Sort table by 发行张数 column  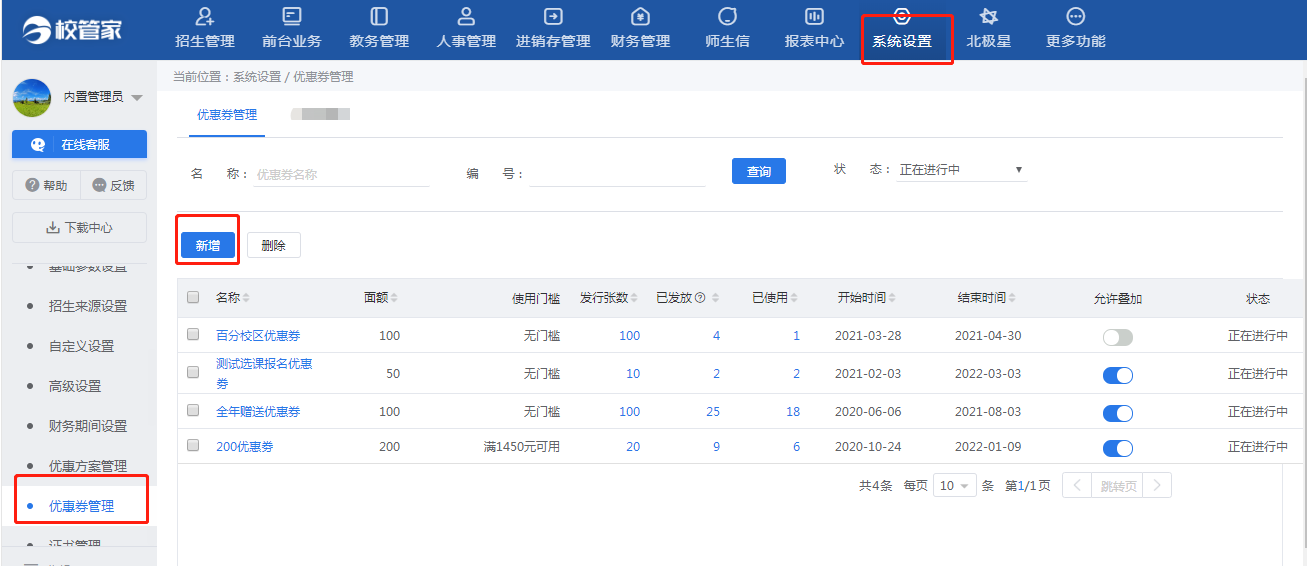click(x=635, y=298)
